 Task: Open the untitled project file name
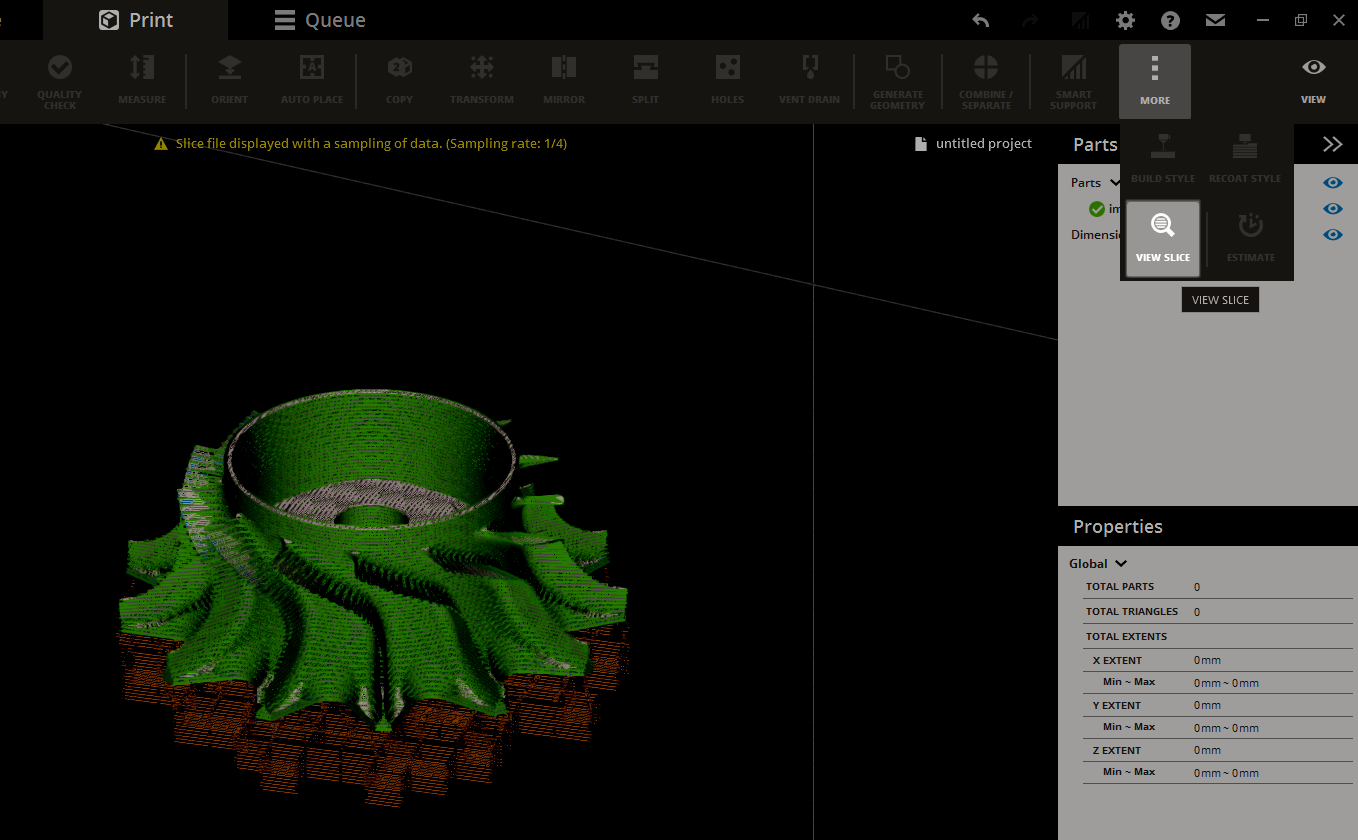(x=983, y=143)
